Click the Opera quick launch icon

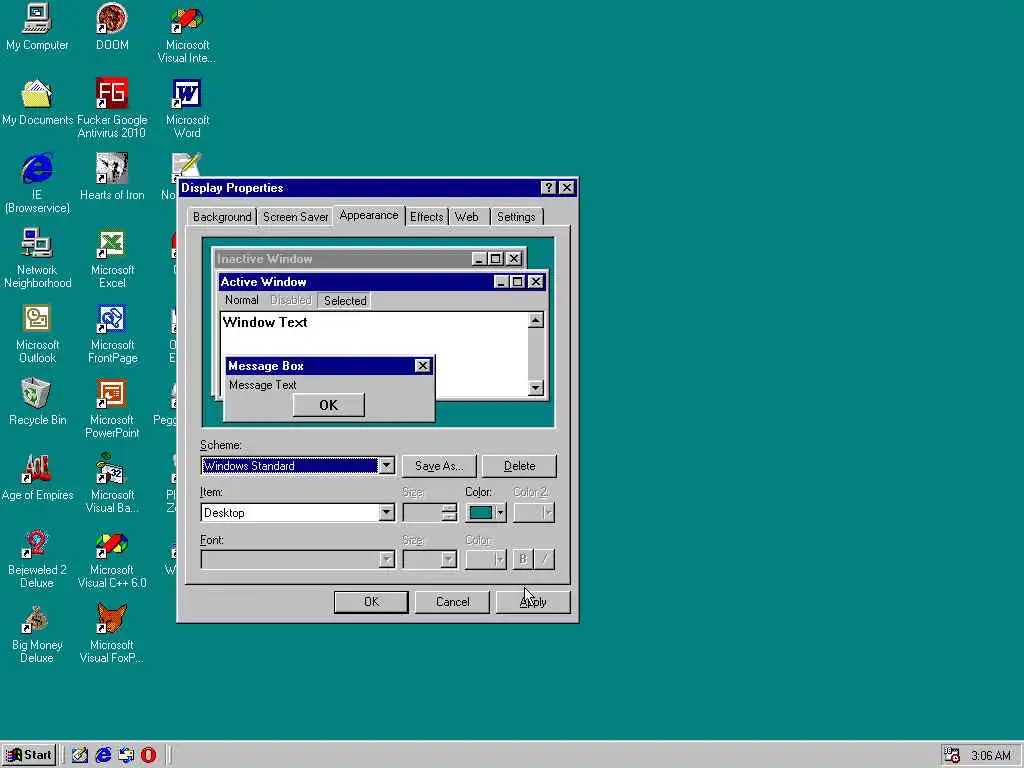click(x=149, y=755)
